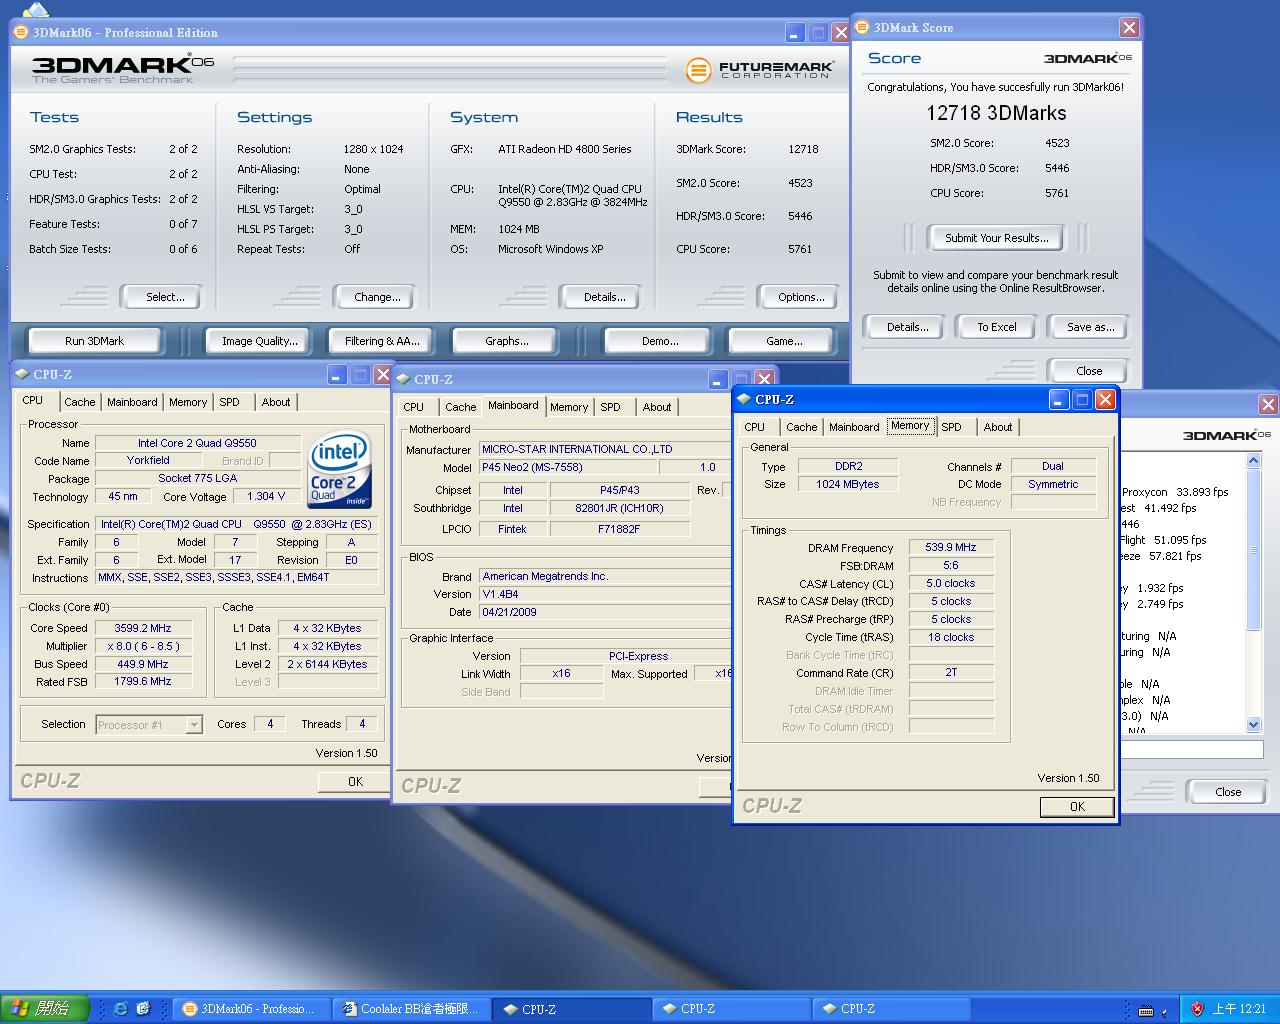Open the Windows Start button
Viewport: 1280px width, 1024px height.
[44, 1008]
